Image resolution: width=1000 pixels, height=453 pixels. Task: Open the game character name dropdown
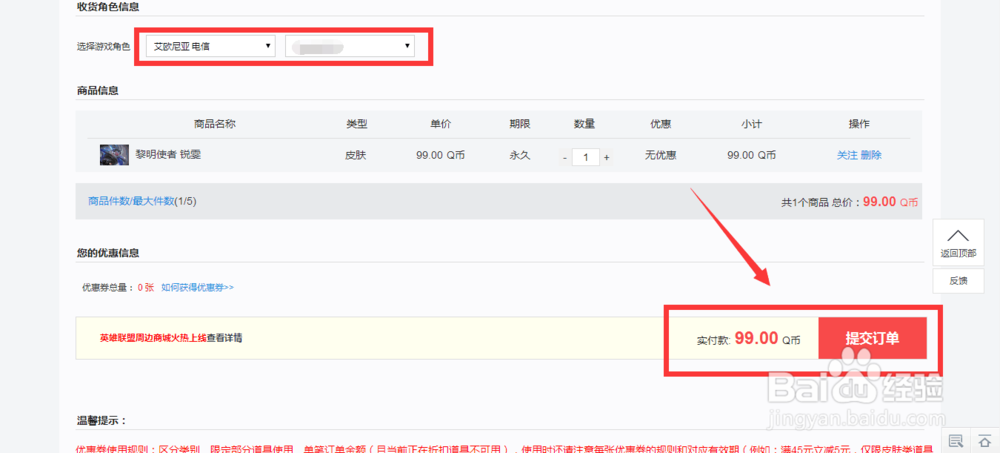350,46
